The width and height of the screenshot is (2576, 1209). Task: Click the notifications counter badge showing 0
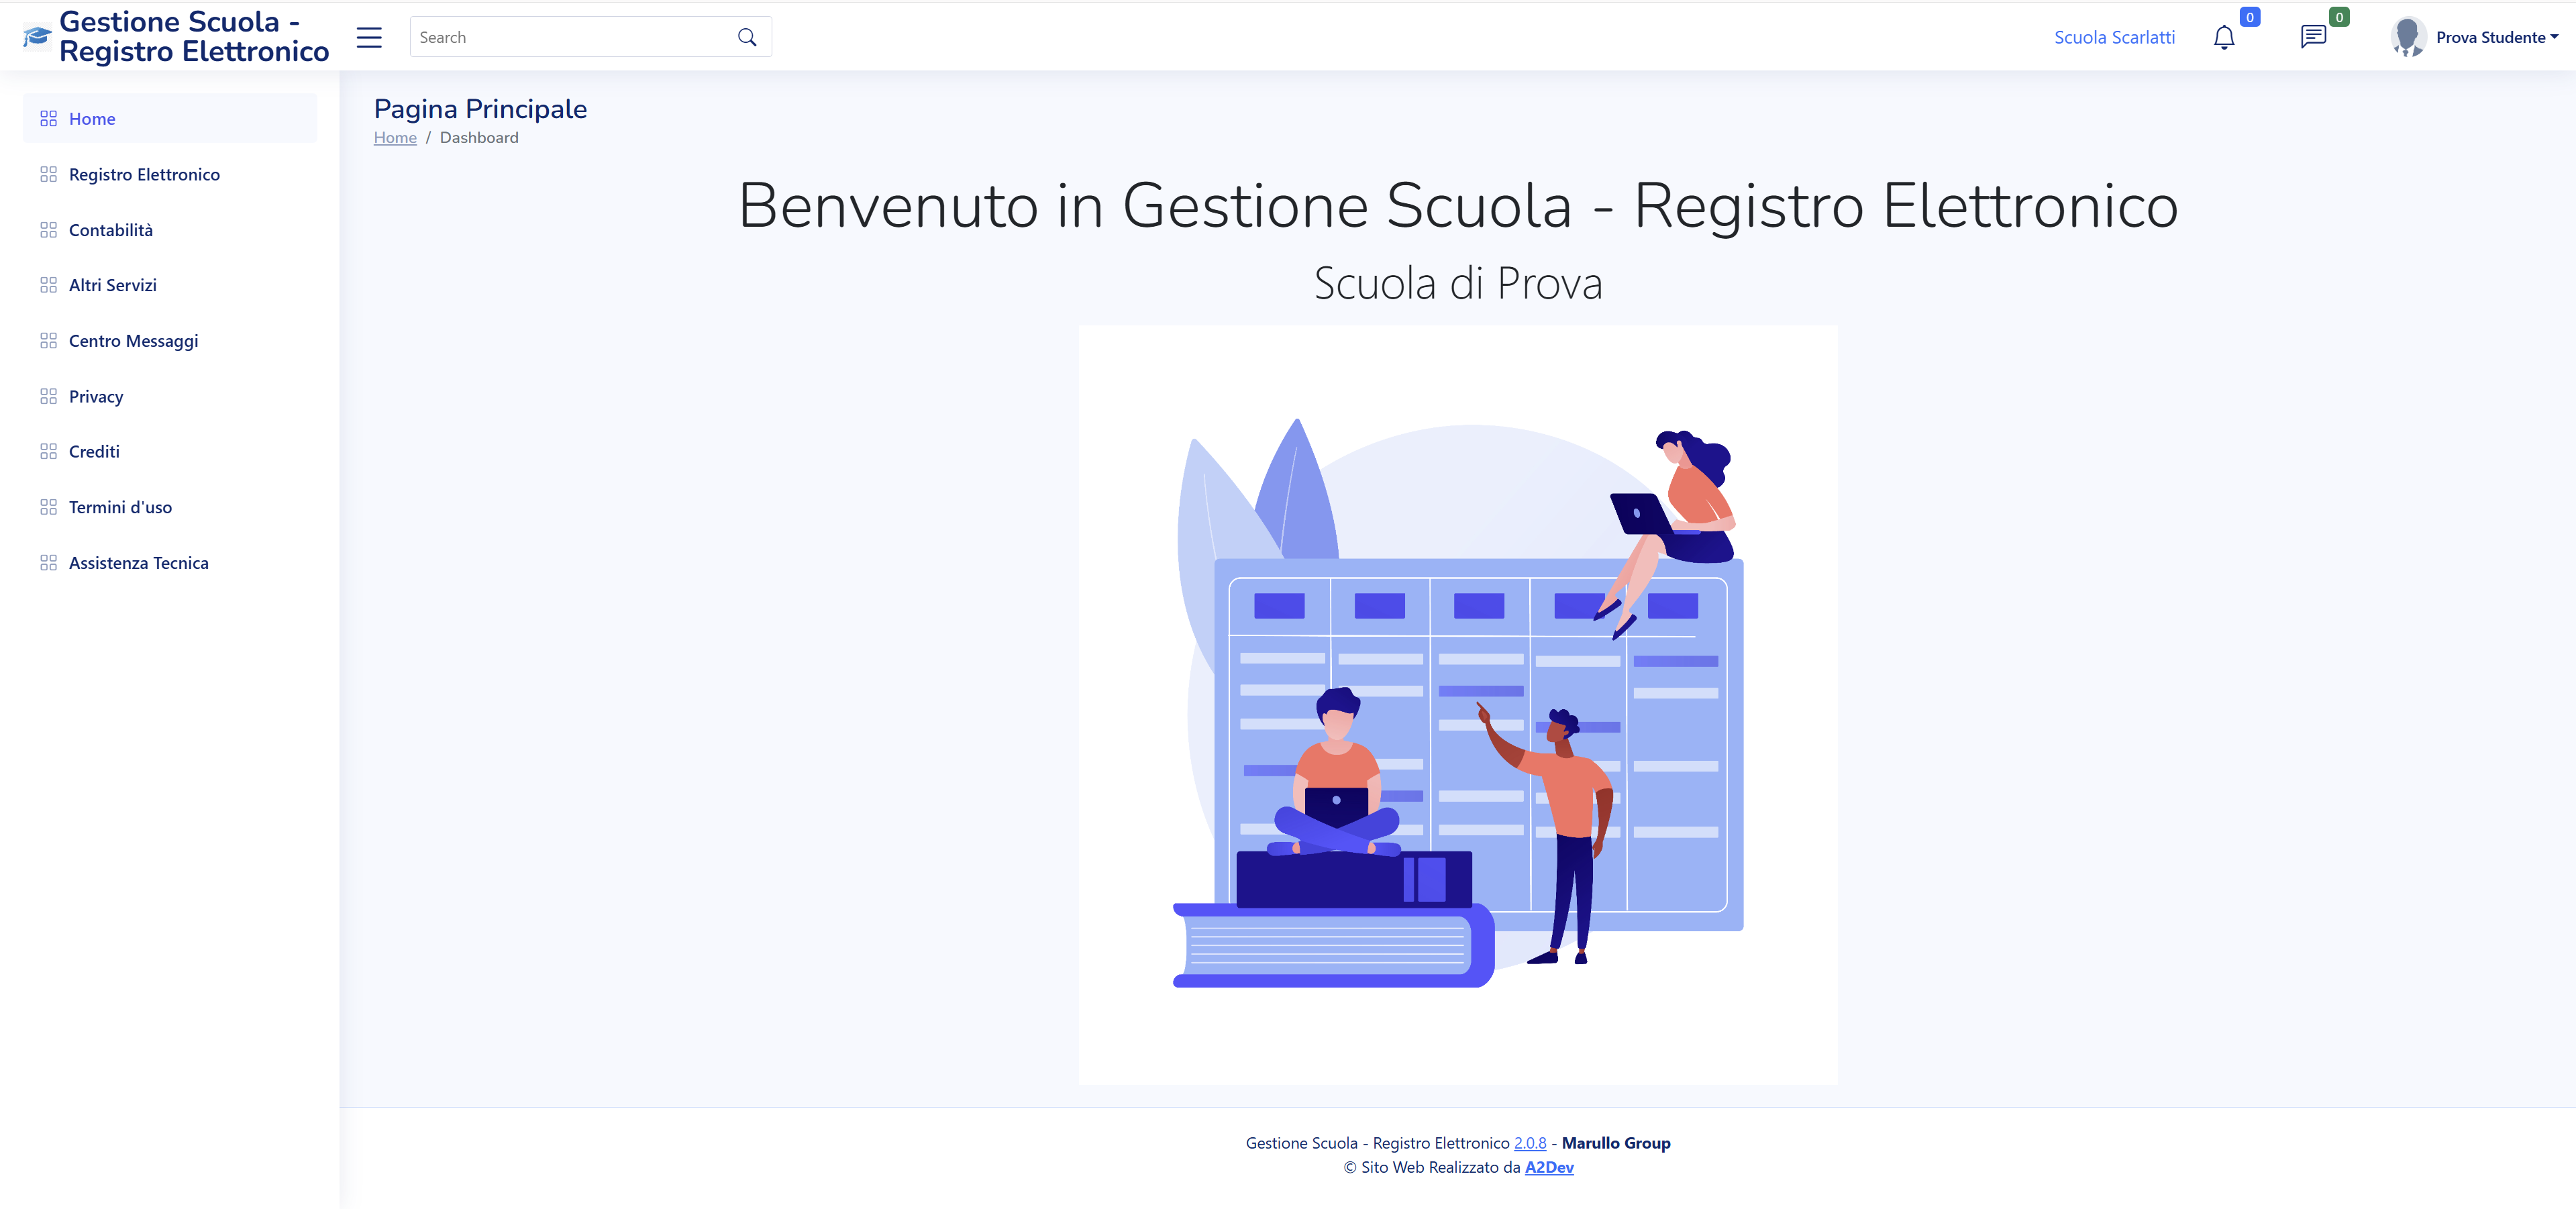(x=2250, y=16)
